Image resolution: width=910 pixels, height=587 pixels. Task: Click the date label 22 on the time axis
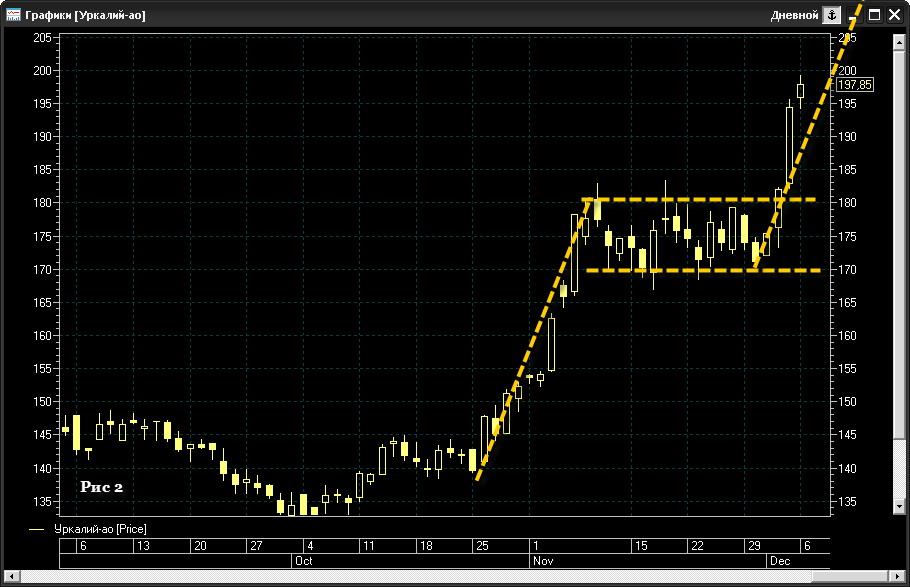click(697, 546)
